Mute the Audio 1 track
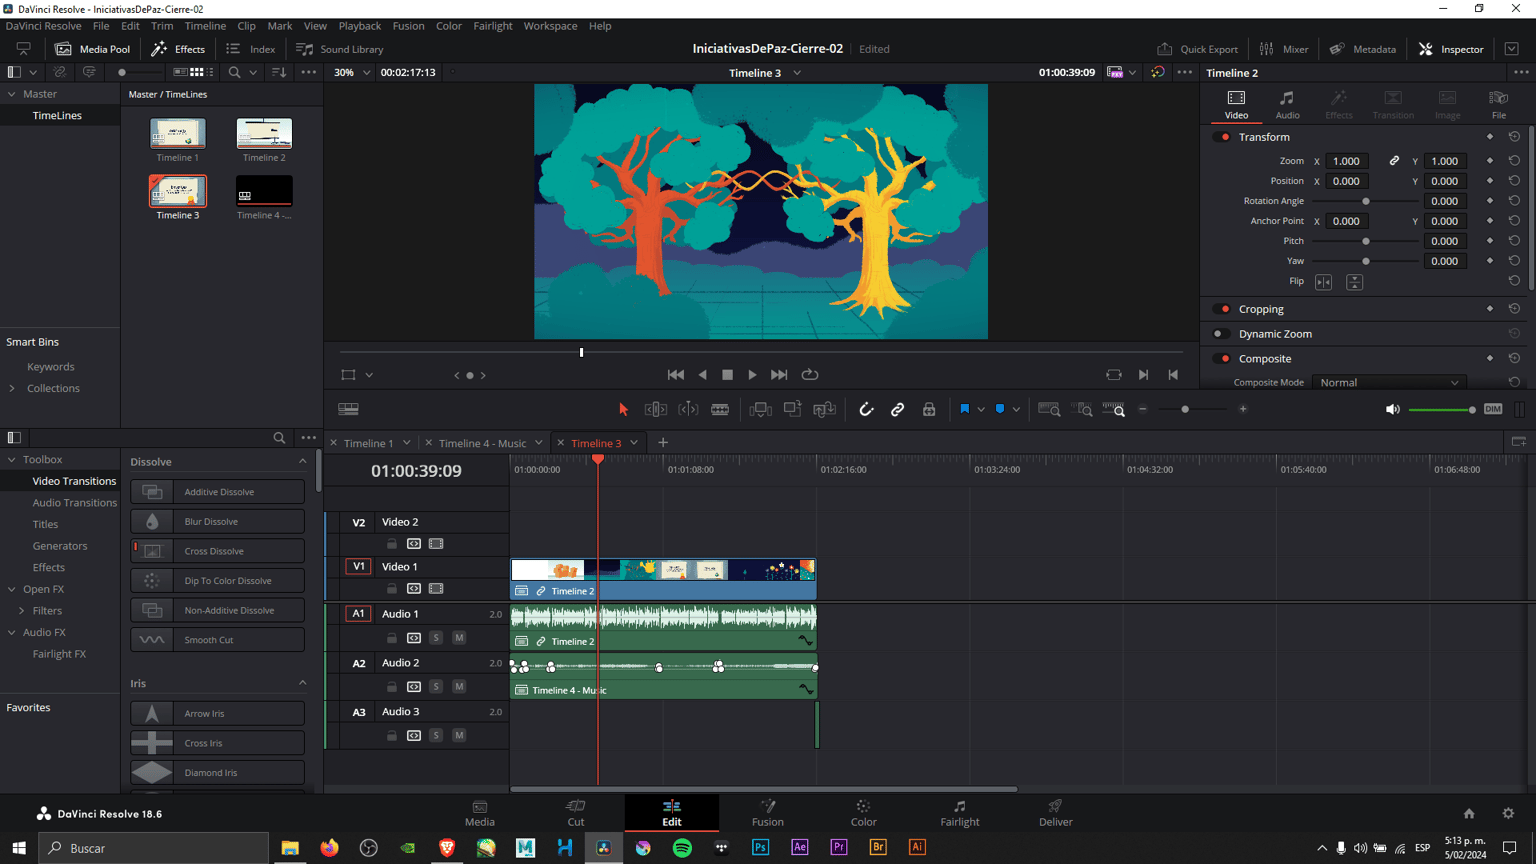Image resolution: width=1536 pixels, height=864 pixels. [459, 638]
